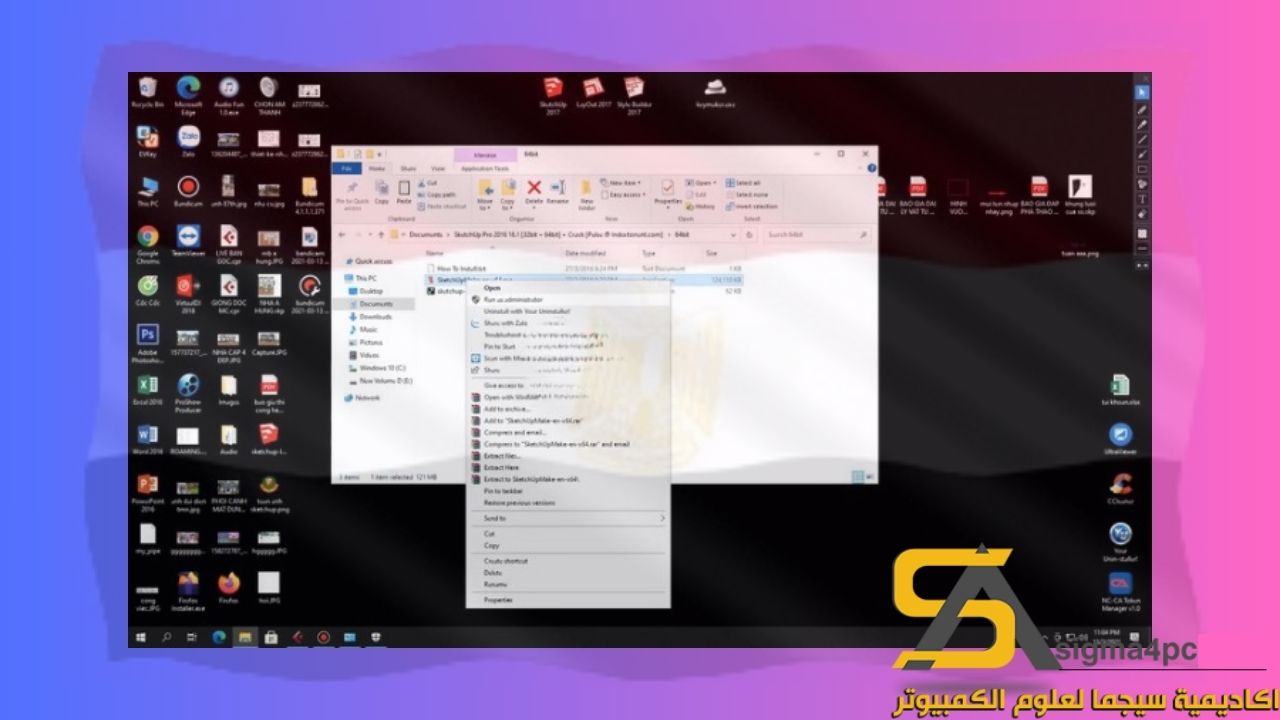Select Downloads in the navigation pane

pyautogui.click(x=375, y=316)
